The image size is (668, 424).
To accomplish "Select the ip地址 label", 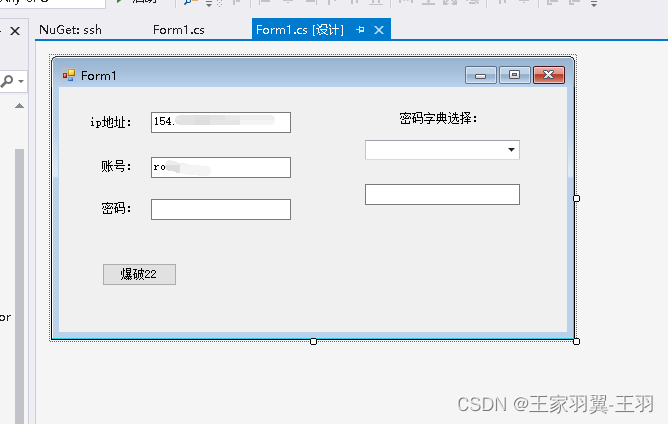I will (110, 122).
